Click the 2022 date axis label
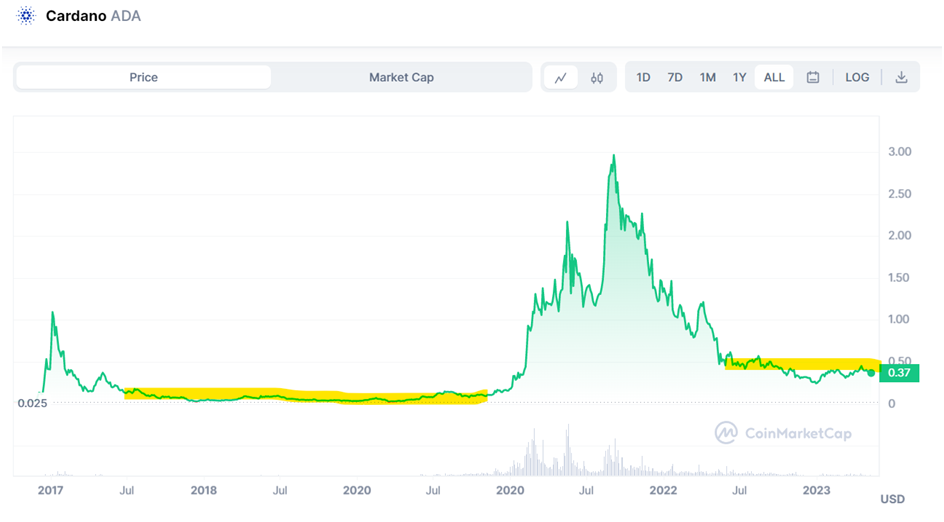The height and width of the screenshot is (522, 944). pyautogui.click(x=663, y=490)
